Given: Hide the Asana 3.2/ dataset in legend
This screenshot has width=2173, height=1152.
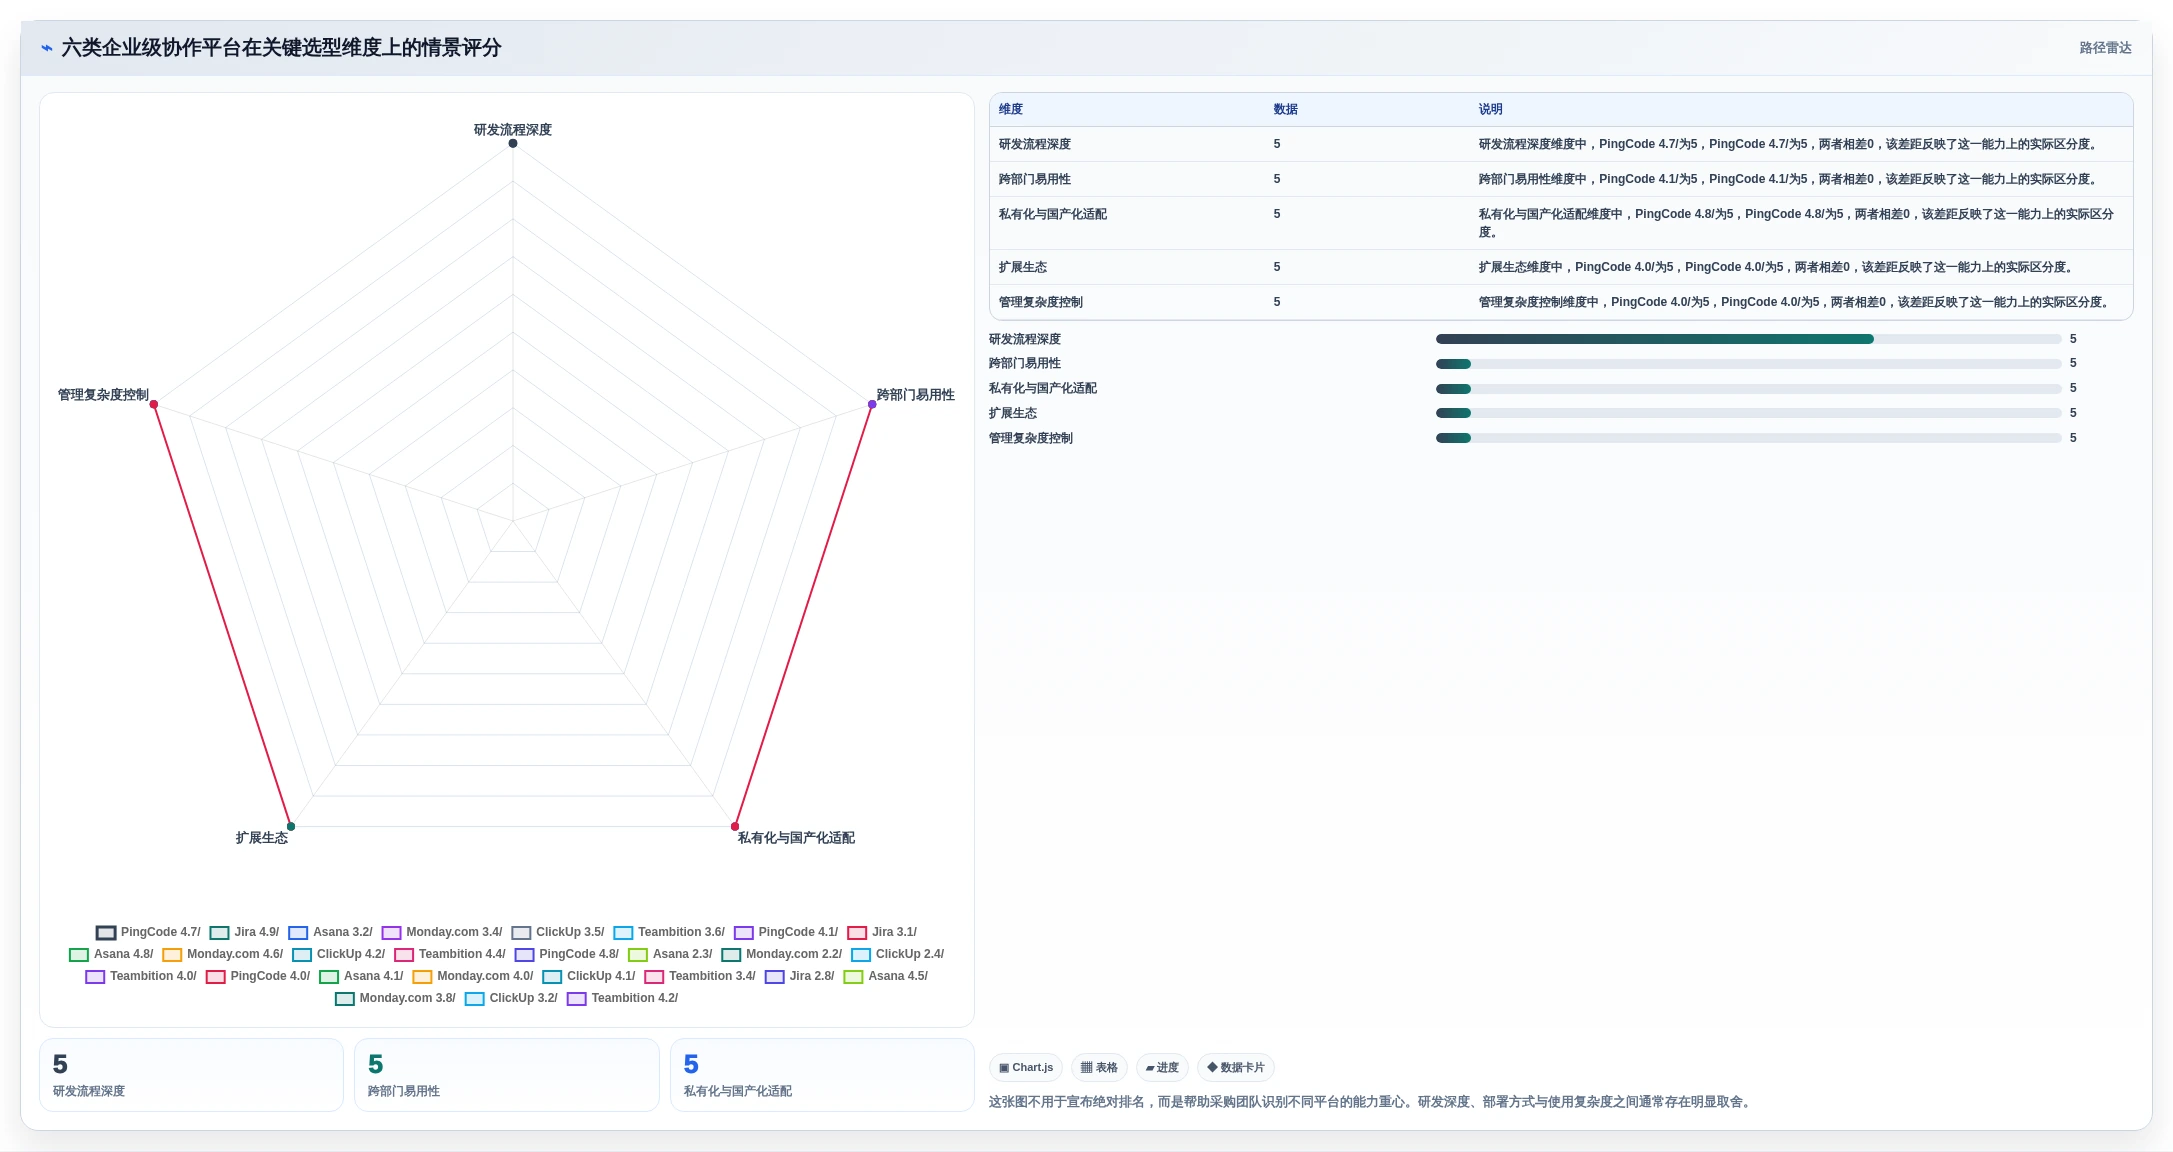Looking at the screenshot, I should tap(330, 932).
